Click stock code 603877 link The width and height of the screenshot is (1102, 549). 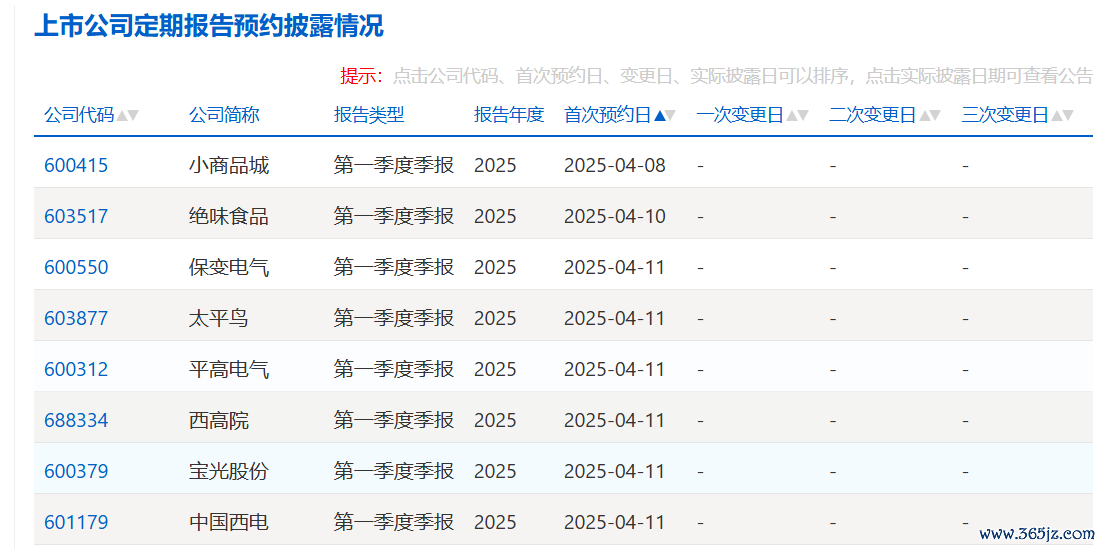click(x=76, y=319)
